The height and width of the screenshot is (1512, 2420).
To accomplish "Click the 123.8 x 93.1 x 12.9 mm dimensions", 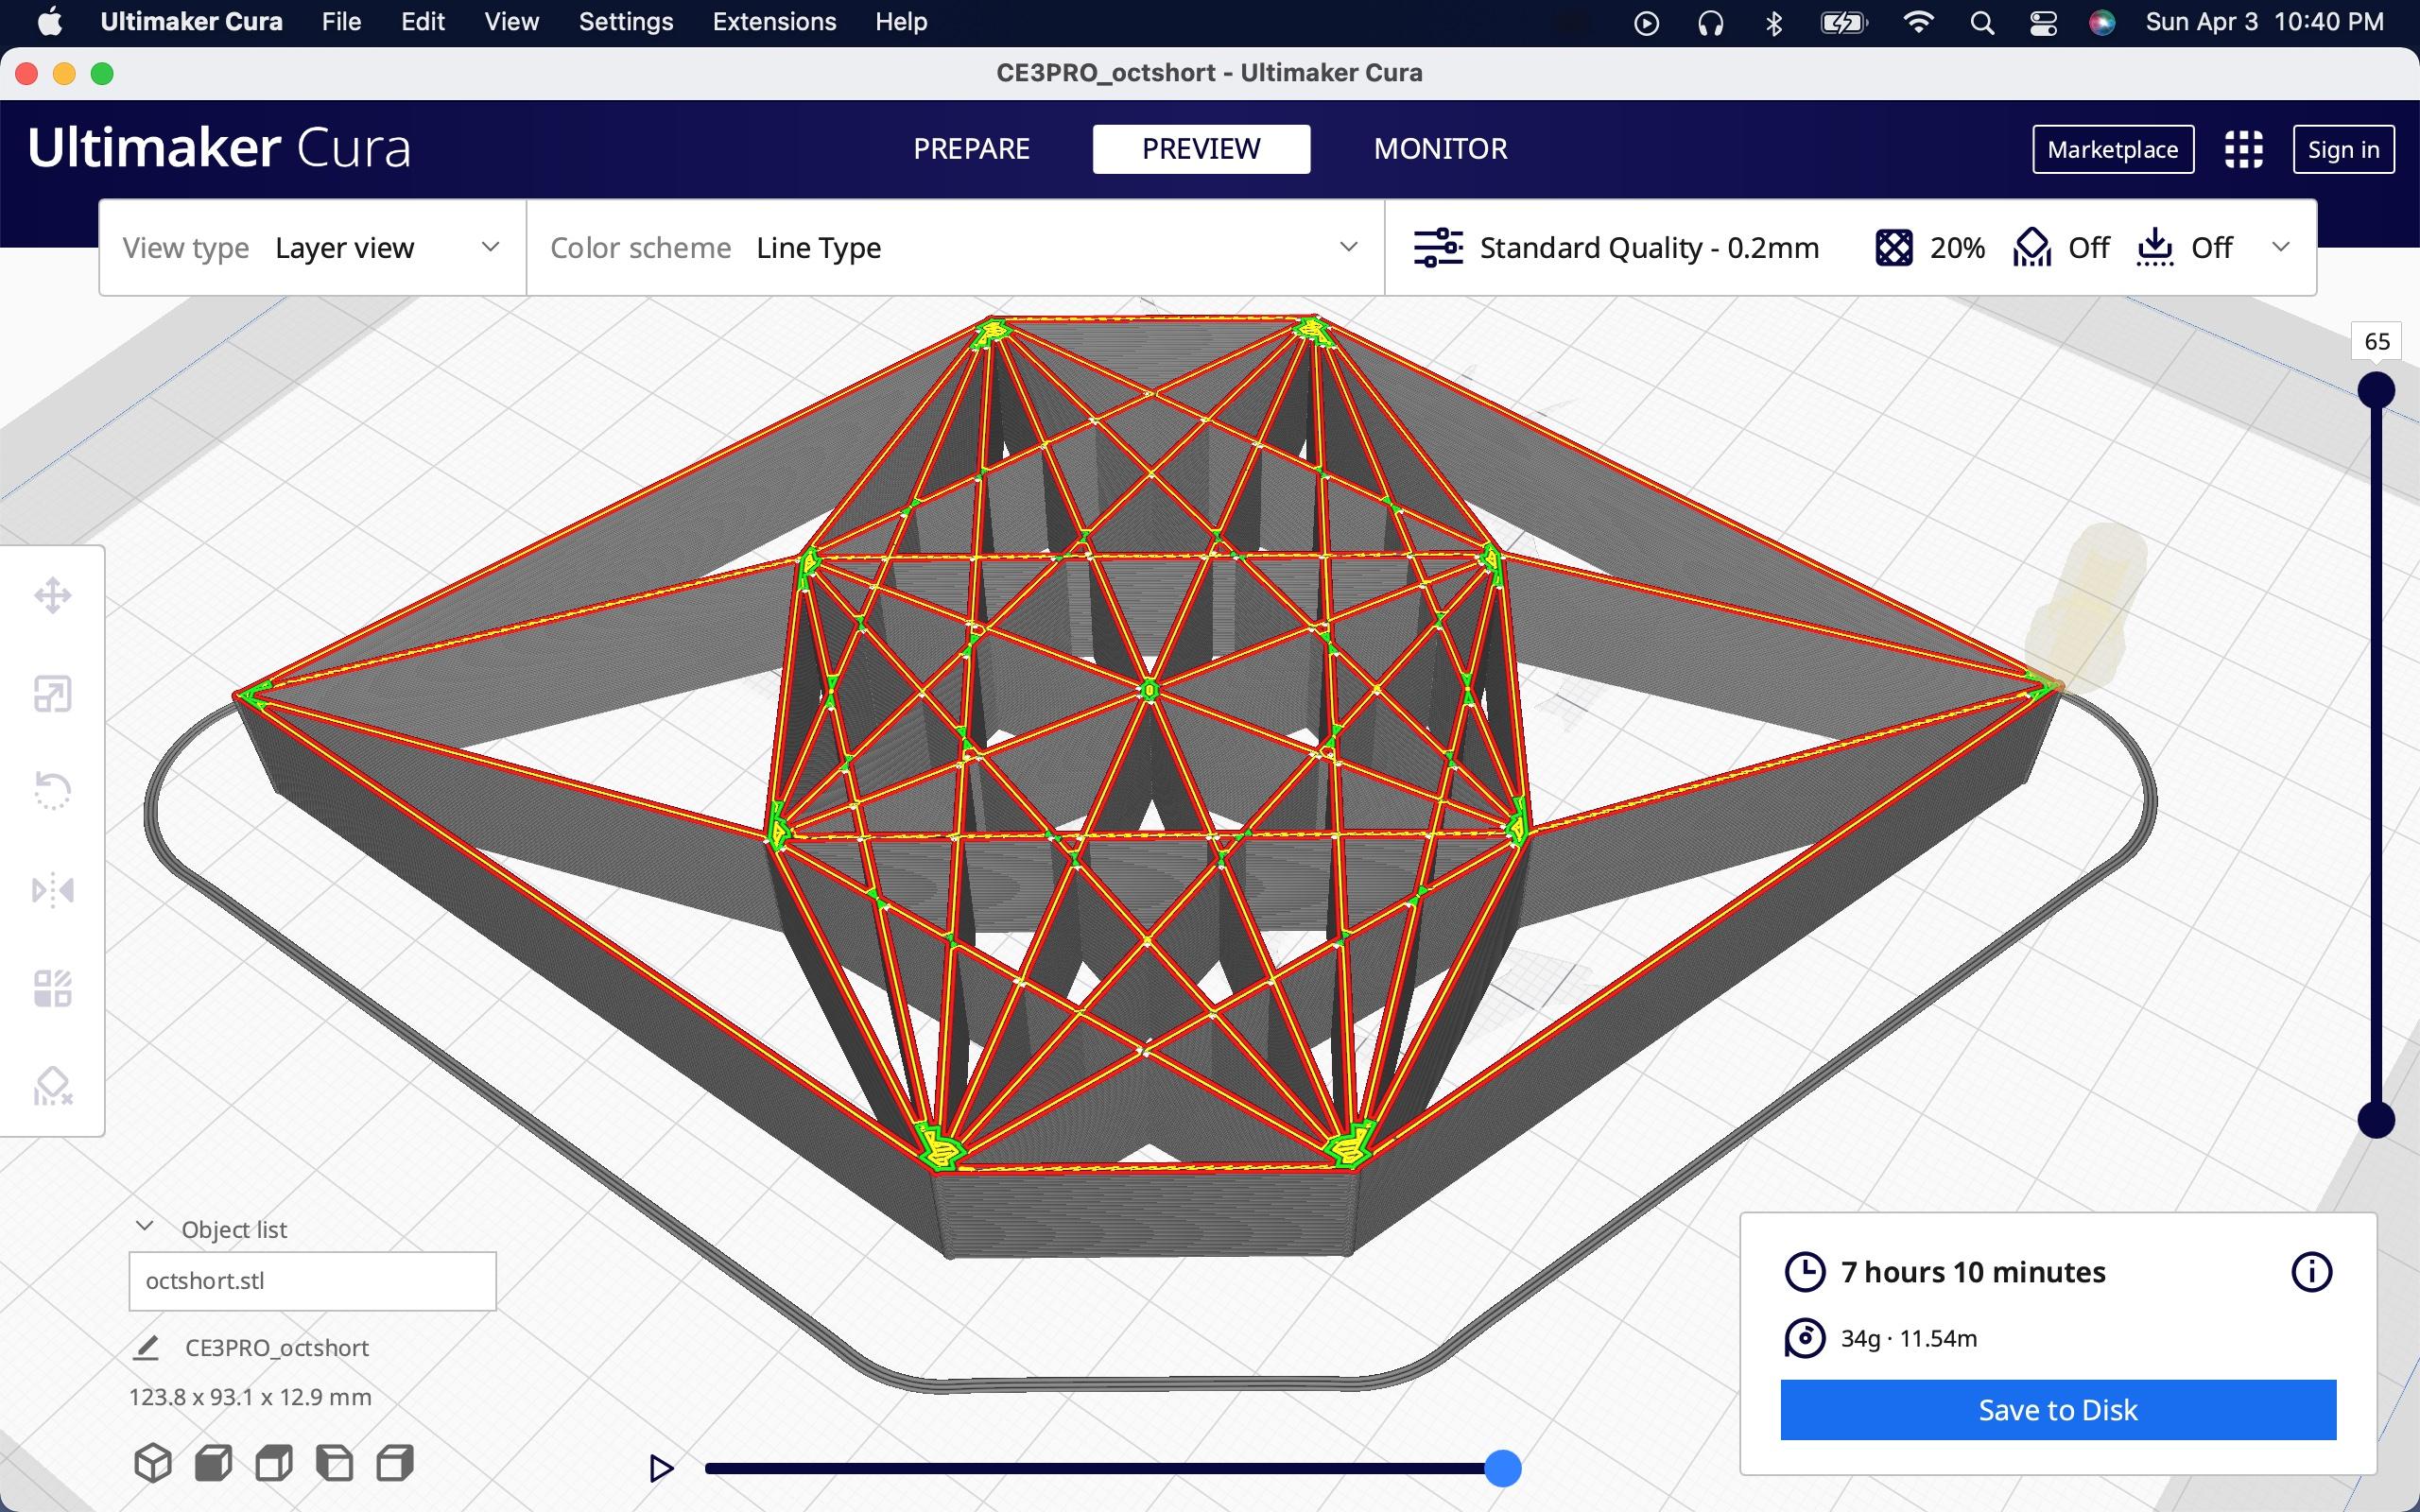I will point(250,1397).
